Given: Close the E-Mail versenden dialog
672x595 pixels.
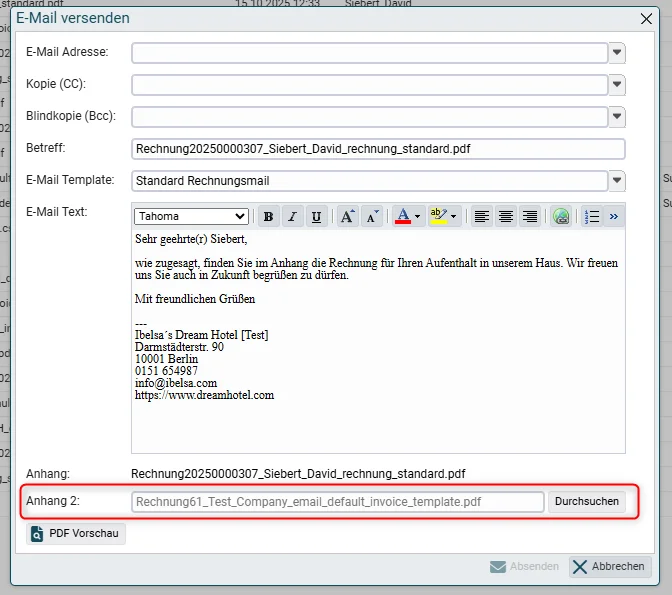Looking at the screenshot, I should pyautogui.click(x=646, y=19).
